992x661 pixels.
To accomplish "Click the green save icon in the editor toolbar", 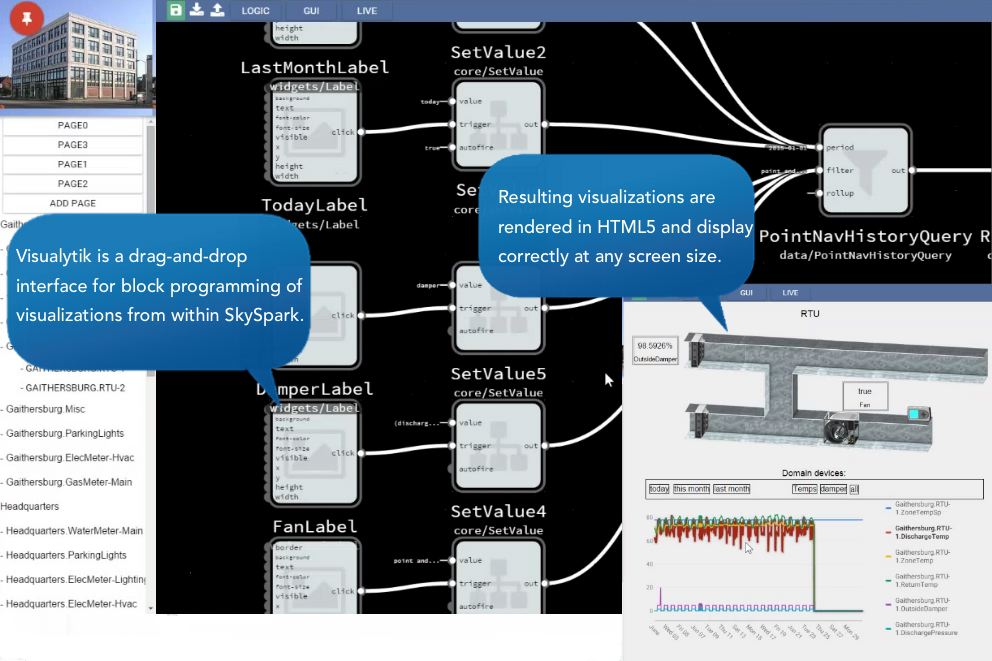I will (x=176, y=10).
